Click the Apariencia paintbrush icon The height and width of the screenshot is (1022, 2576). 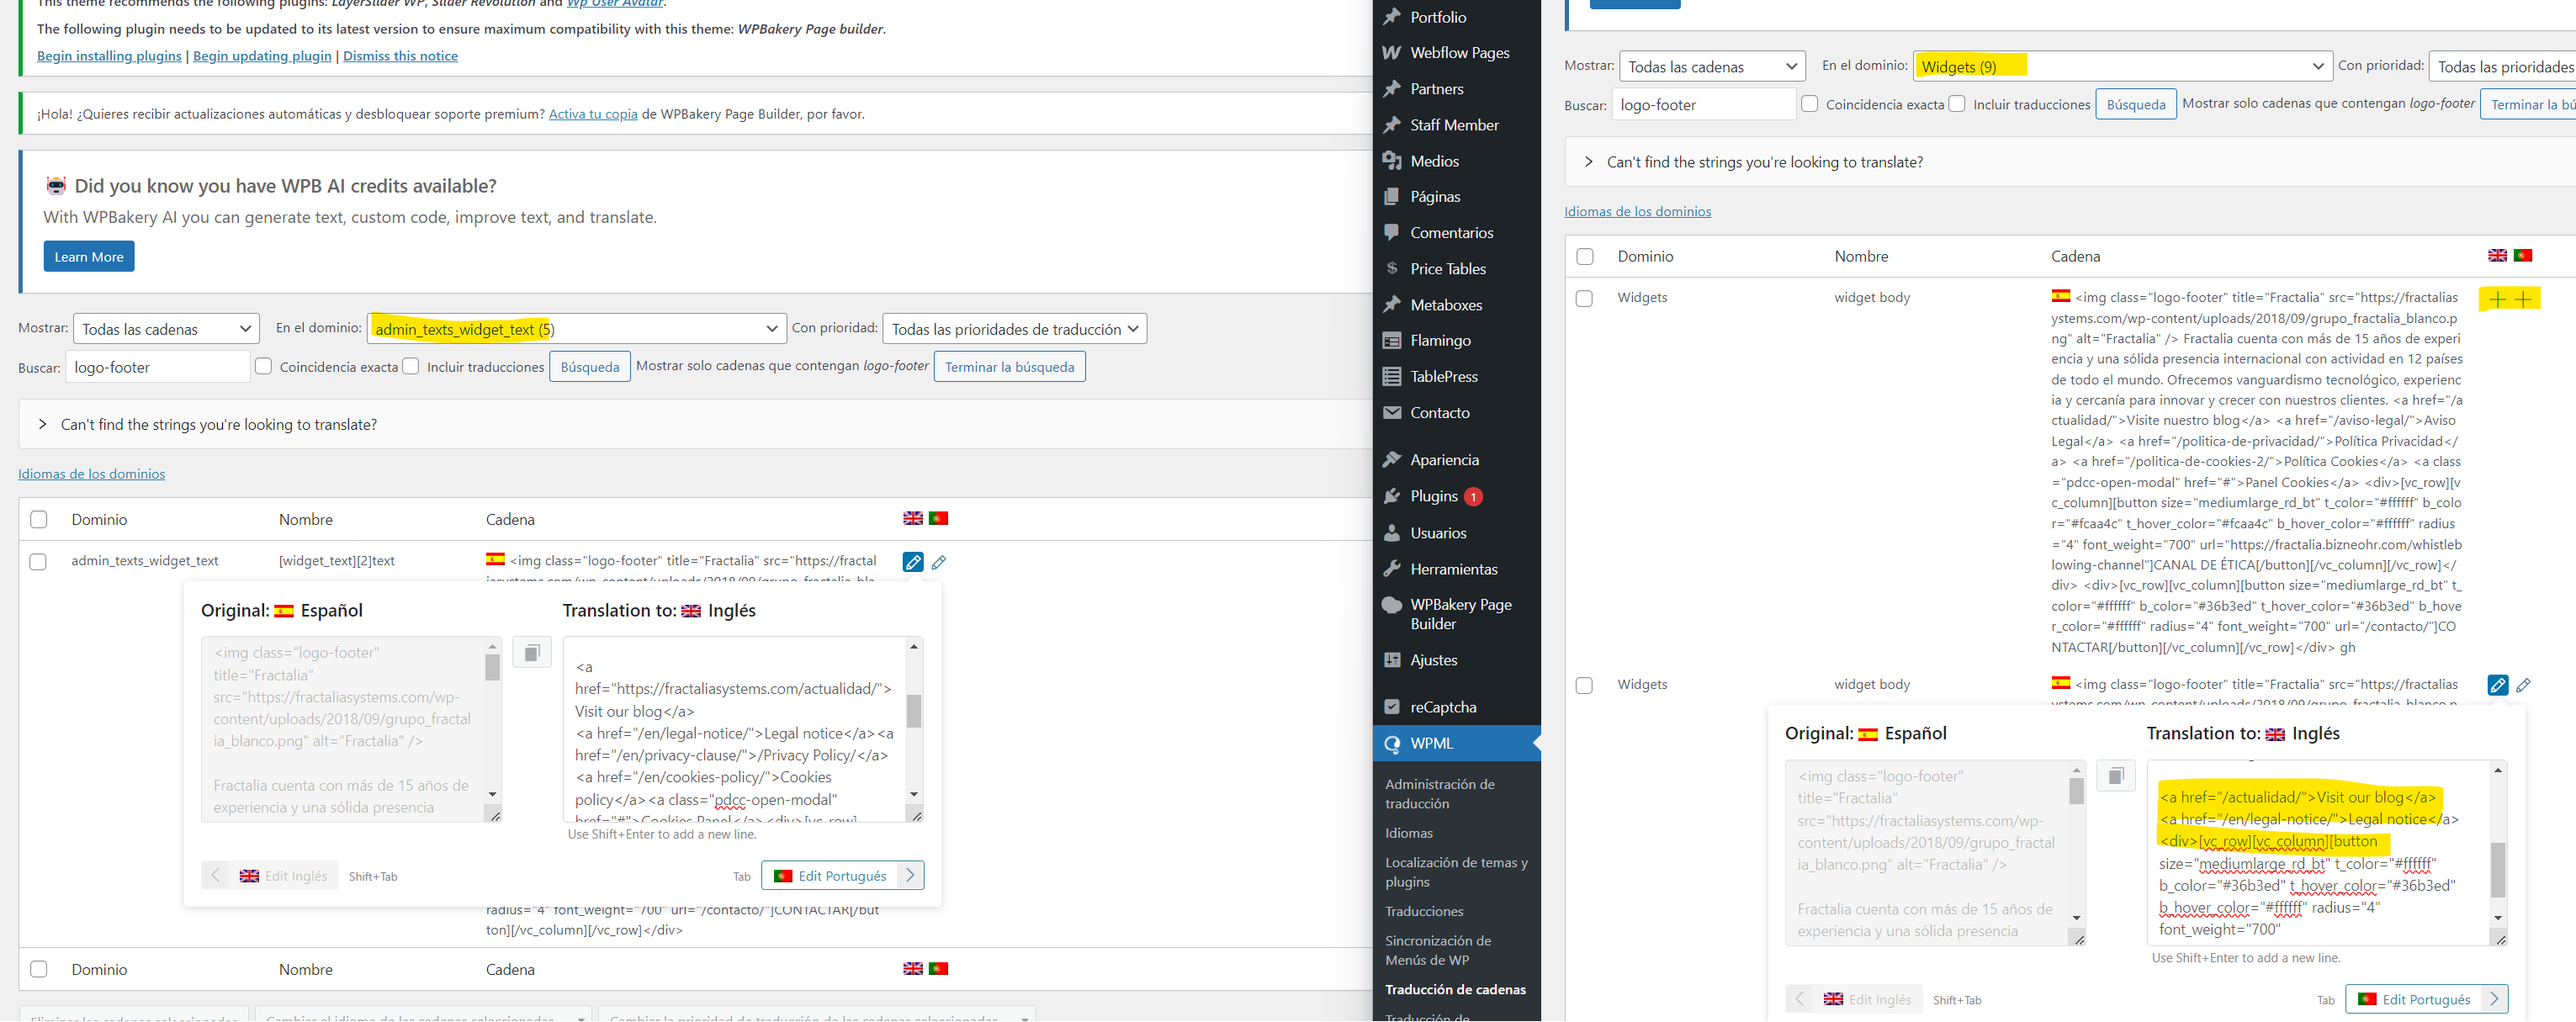tap(1391, 460)
